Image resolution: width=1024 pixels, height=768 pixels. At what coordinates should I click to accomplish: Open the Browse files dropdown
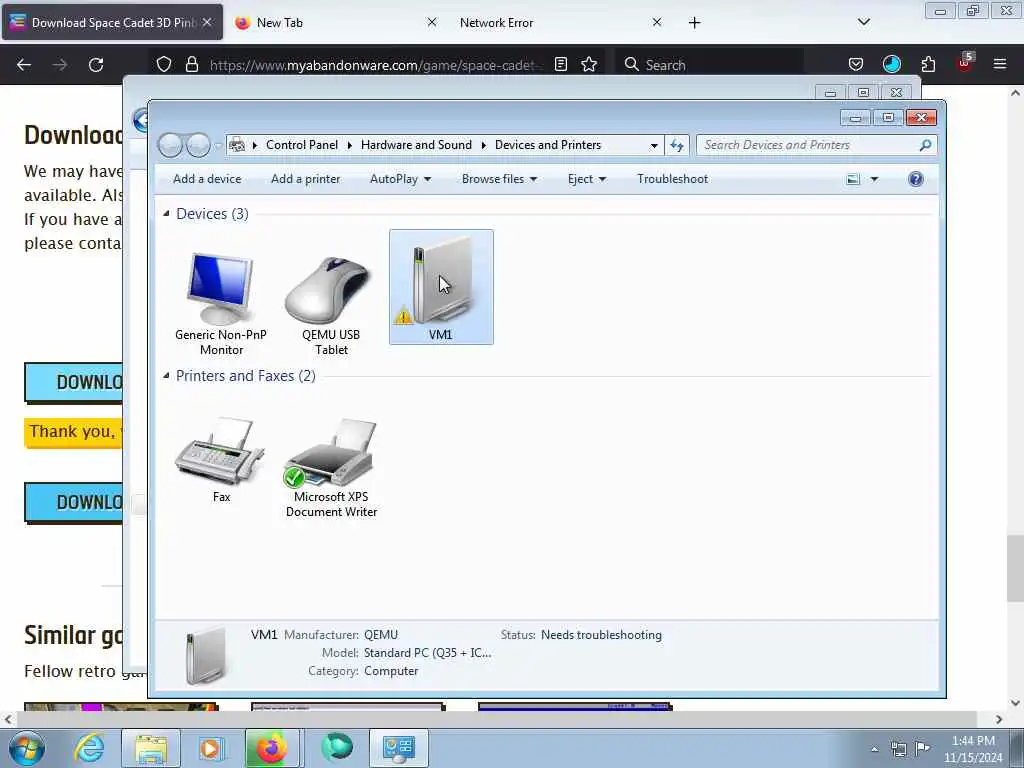tap(500, 179)
